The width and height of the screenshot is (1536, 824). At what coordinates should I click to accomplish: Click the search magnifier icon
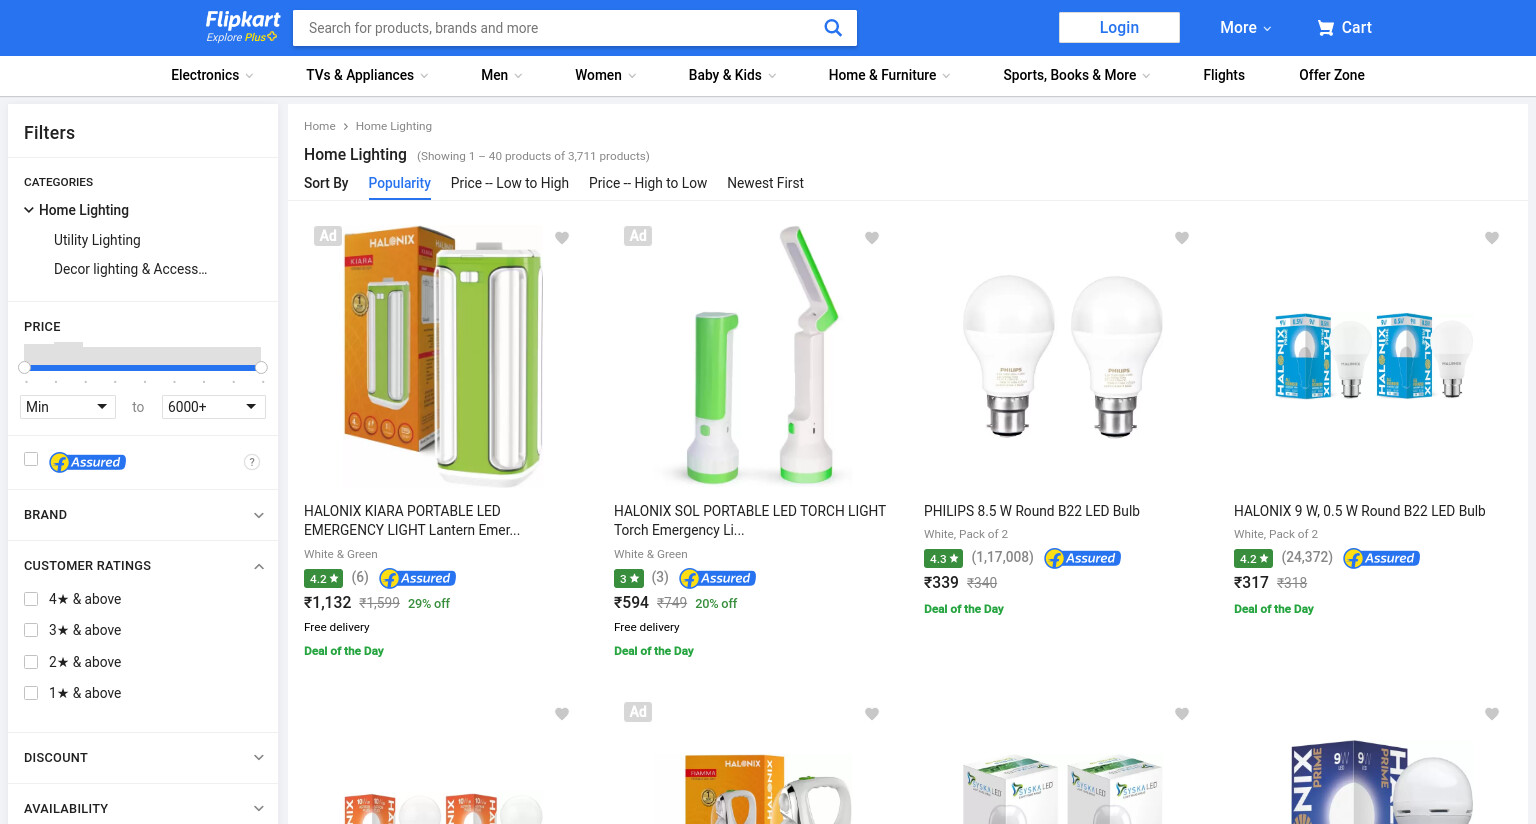[833, 28]
